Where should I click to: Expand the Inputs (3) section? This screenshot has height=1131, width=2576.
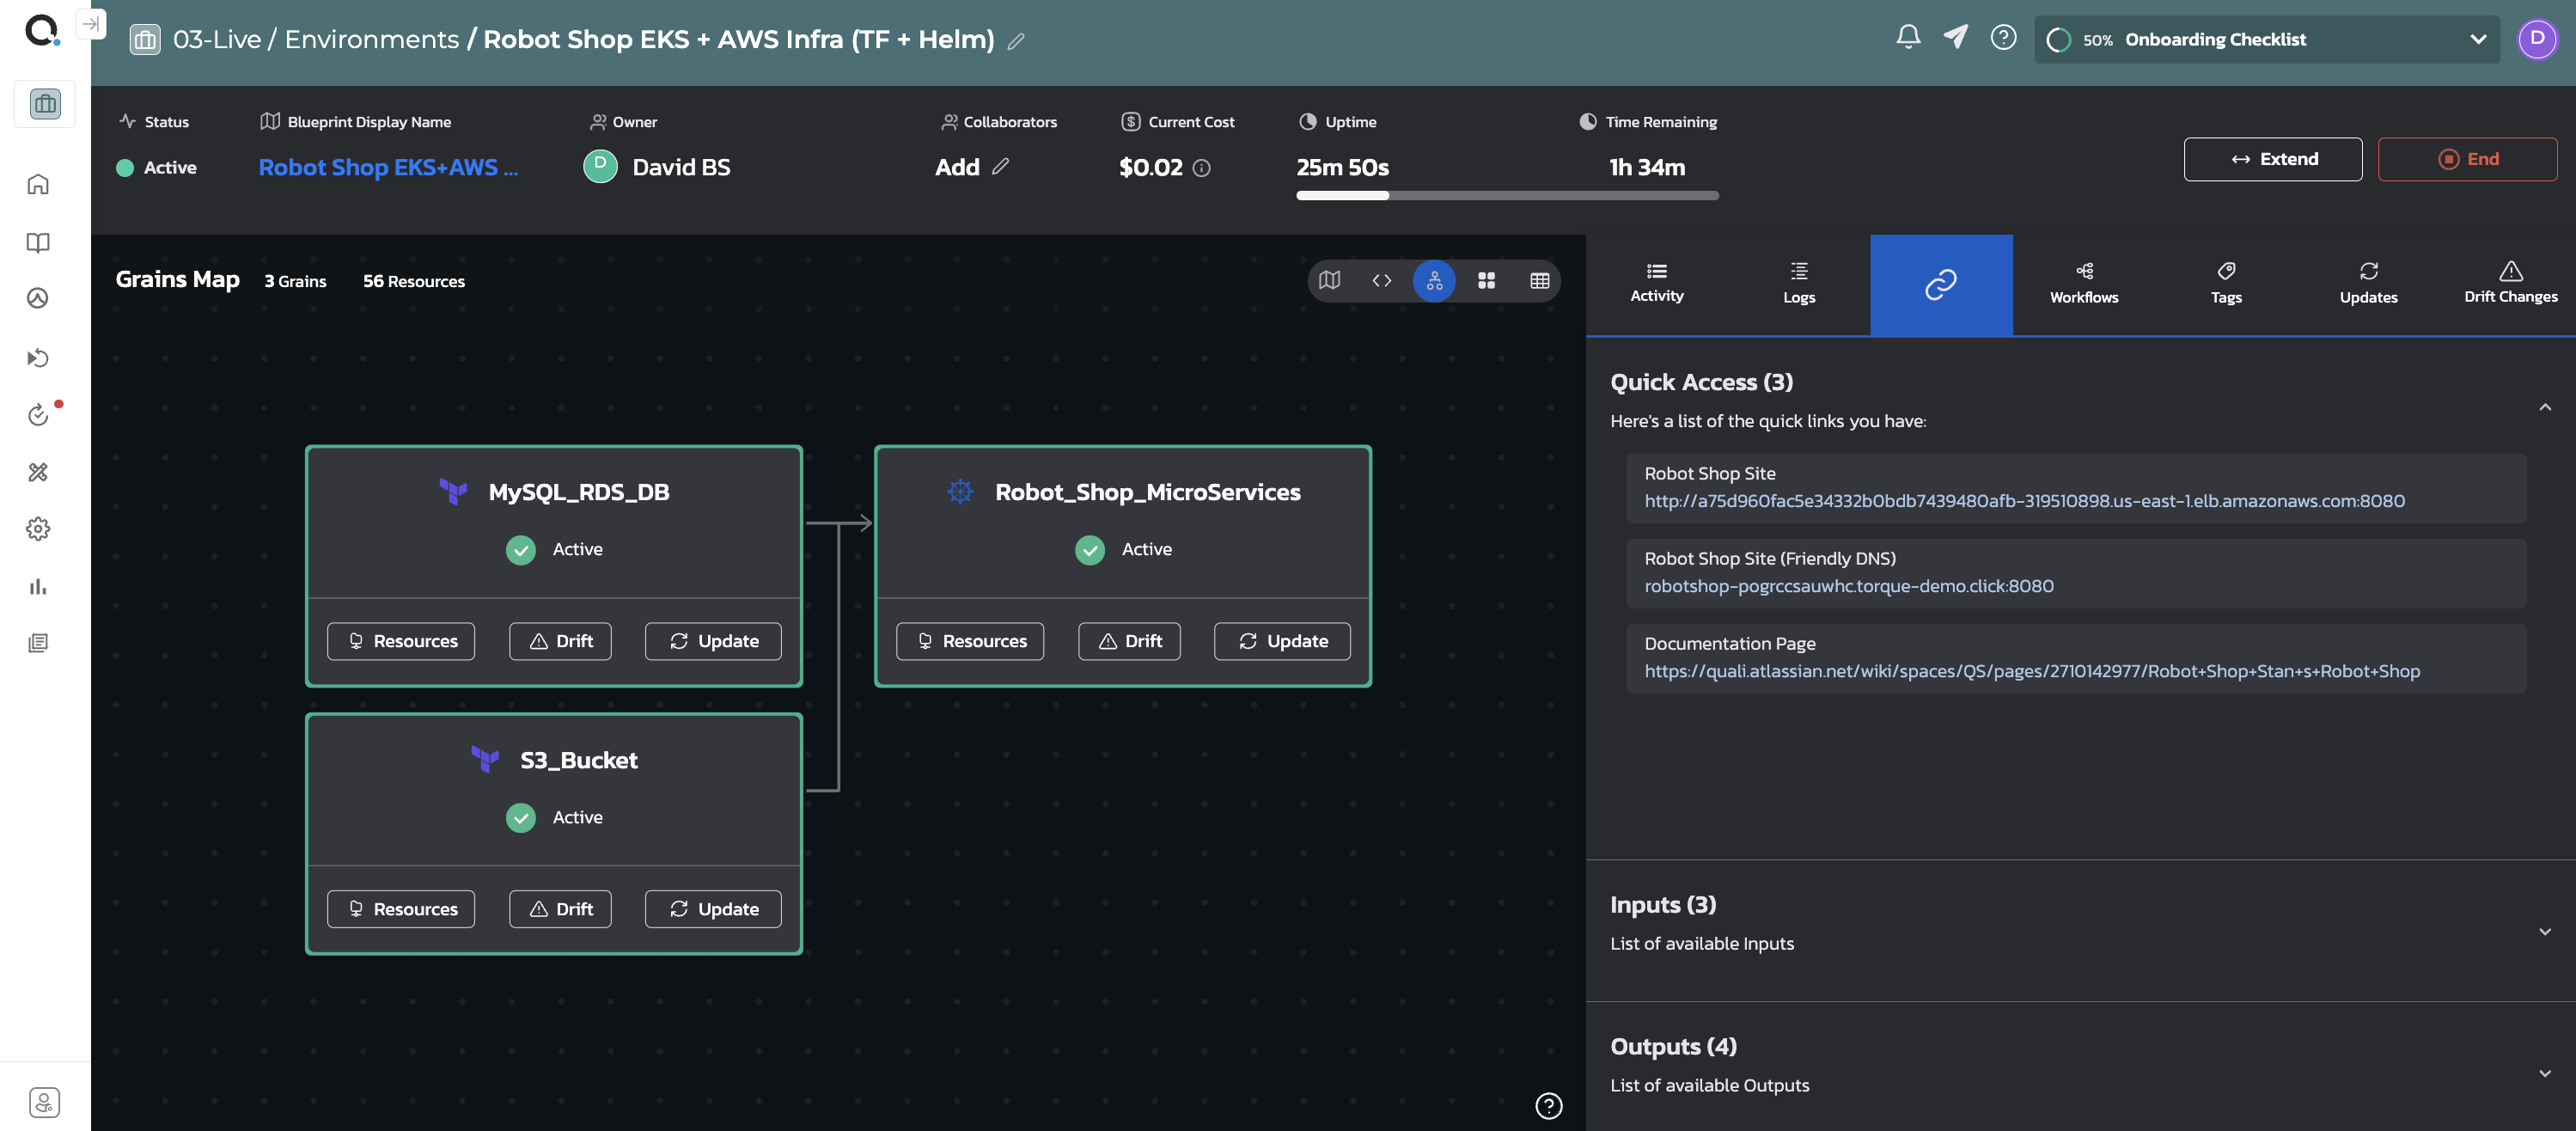2544,931
